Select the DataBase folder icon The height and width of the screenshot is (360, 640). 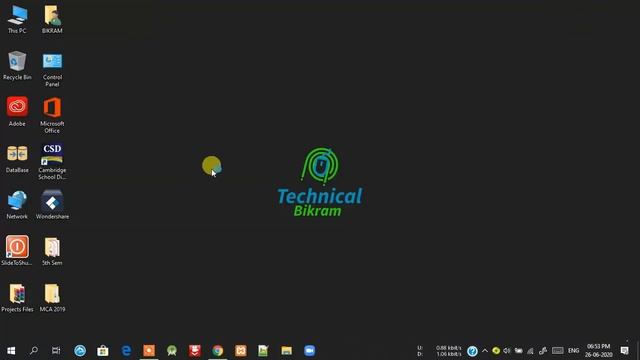tap(17, 158)
